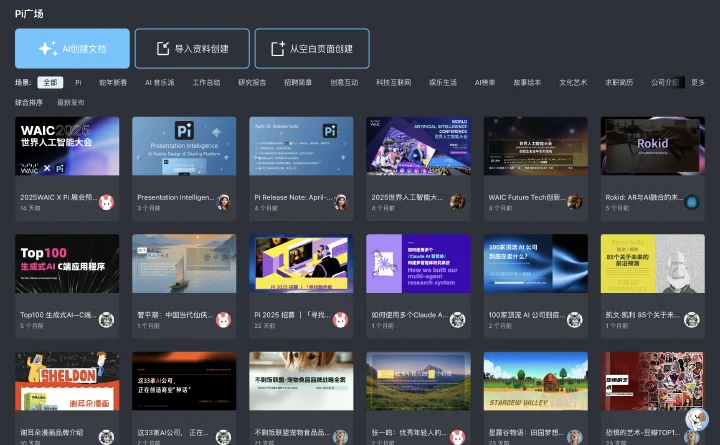Click author avatar on Top100 生成式AI card
The height and width of the screenshot is (445, 720).
[x=107, y=320]
